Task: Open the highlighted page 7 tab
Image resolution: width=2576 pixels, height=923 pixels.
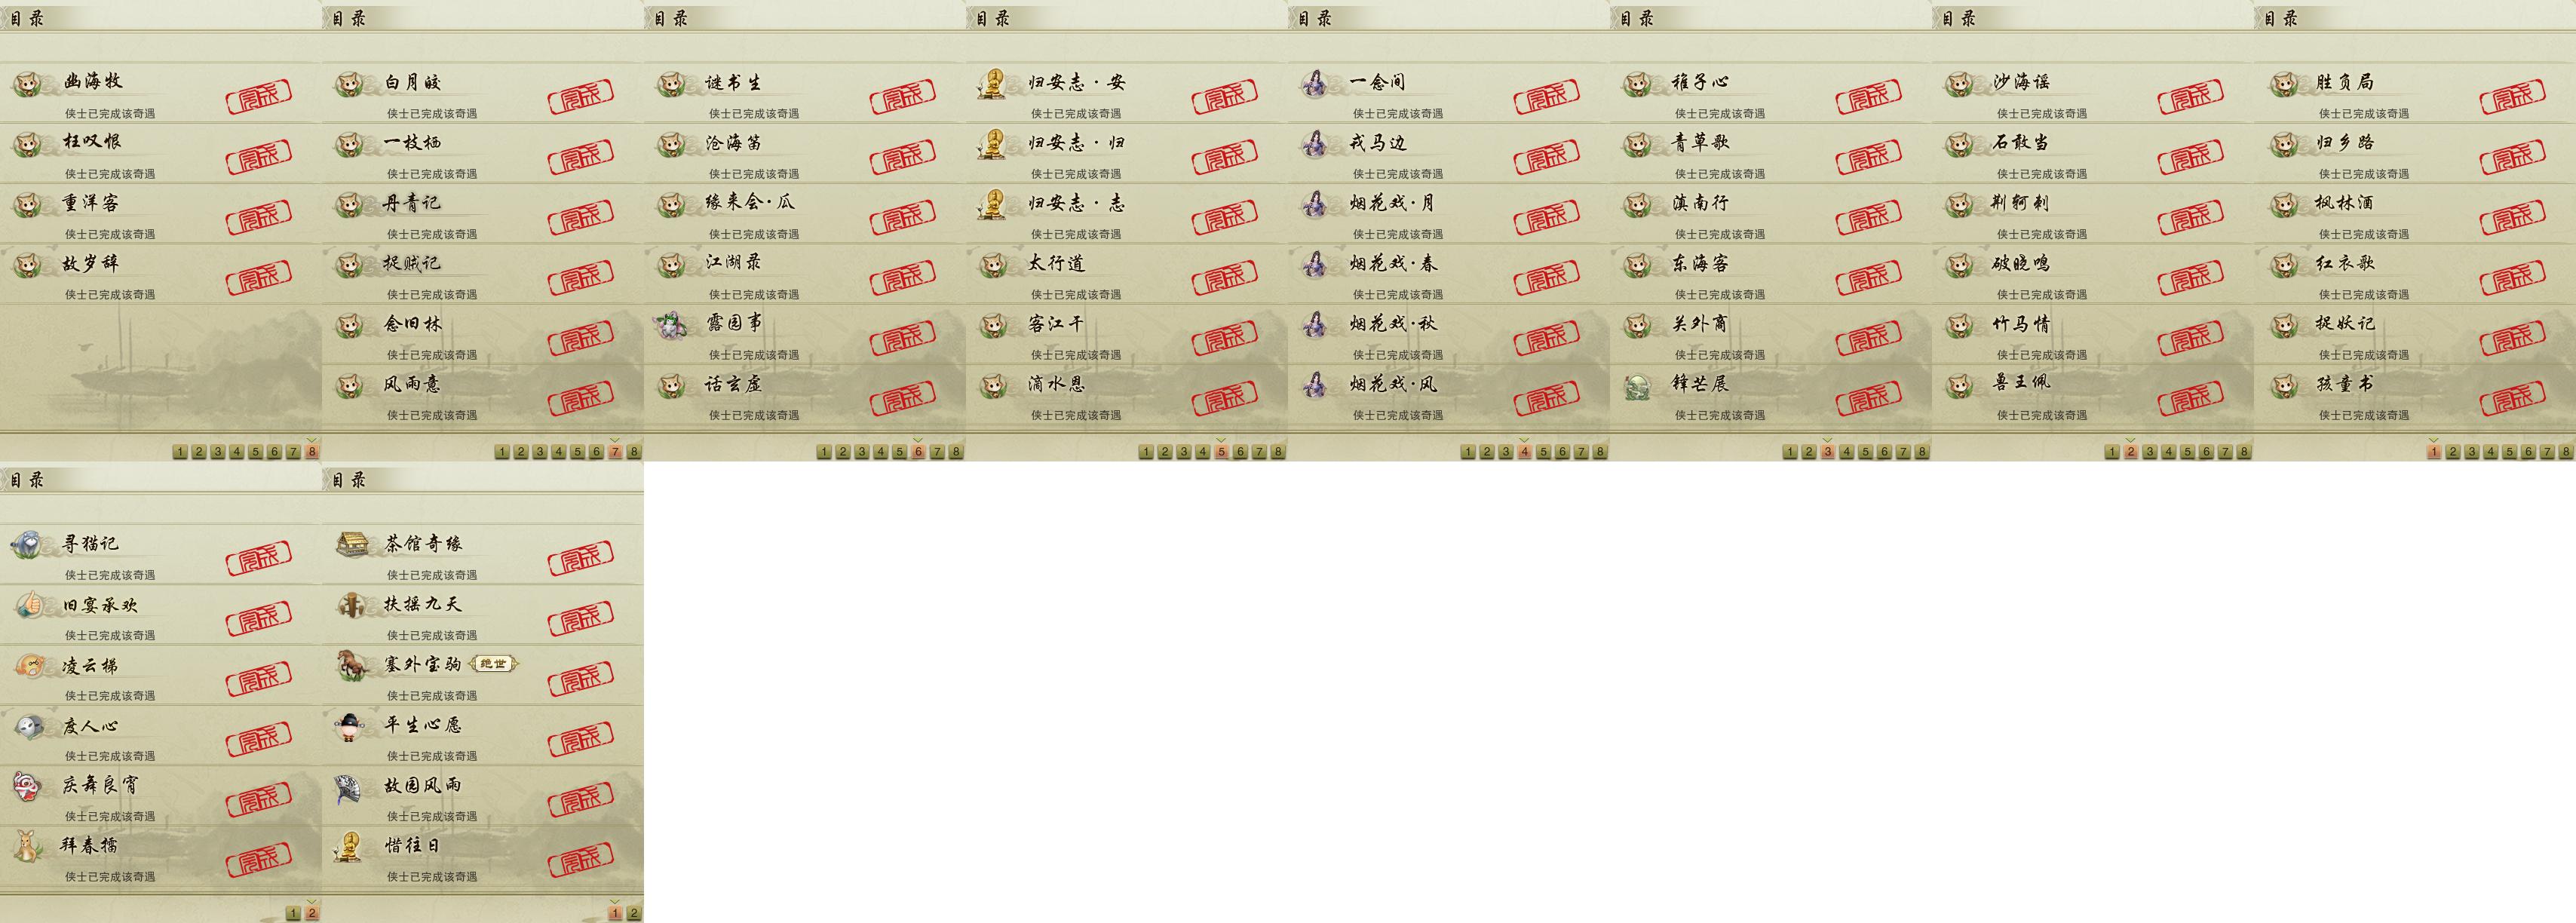Action: coord(615,452)
